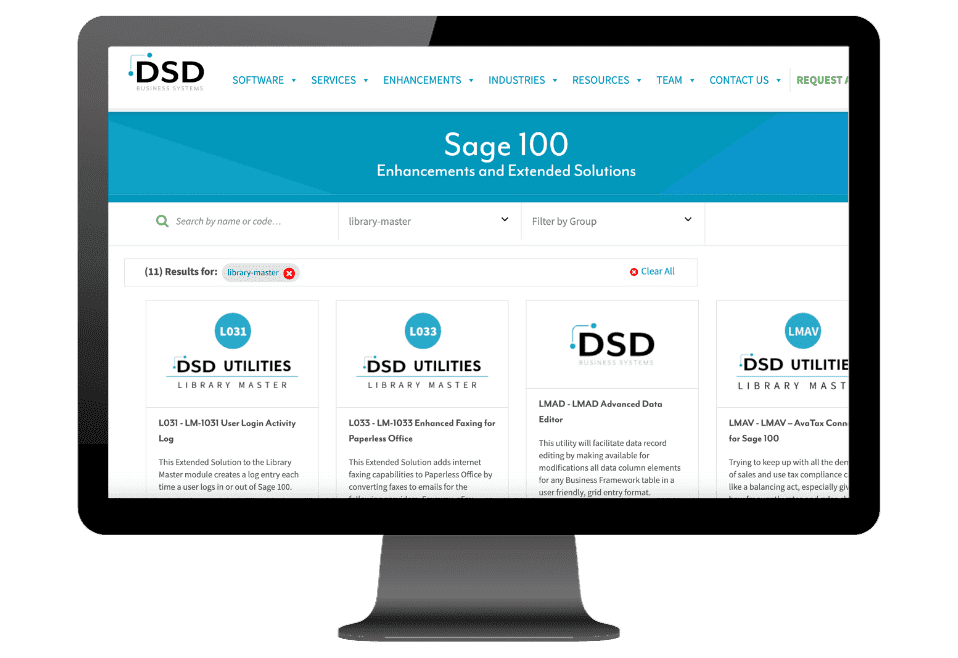Viewport: 958px width, 658px height.
Task: Click the LMAV blue circle badge
Action: point(803,331)
